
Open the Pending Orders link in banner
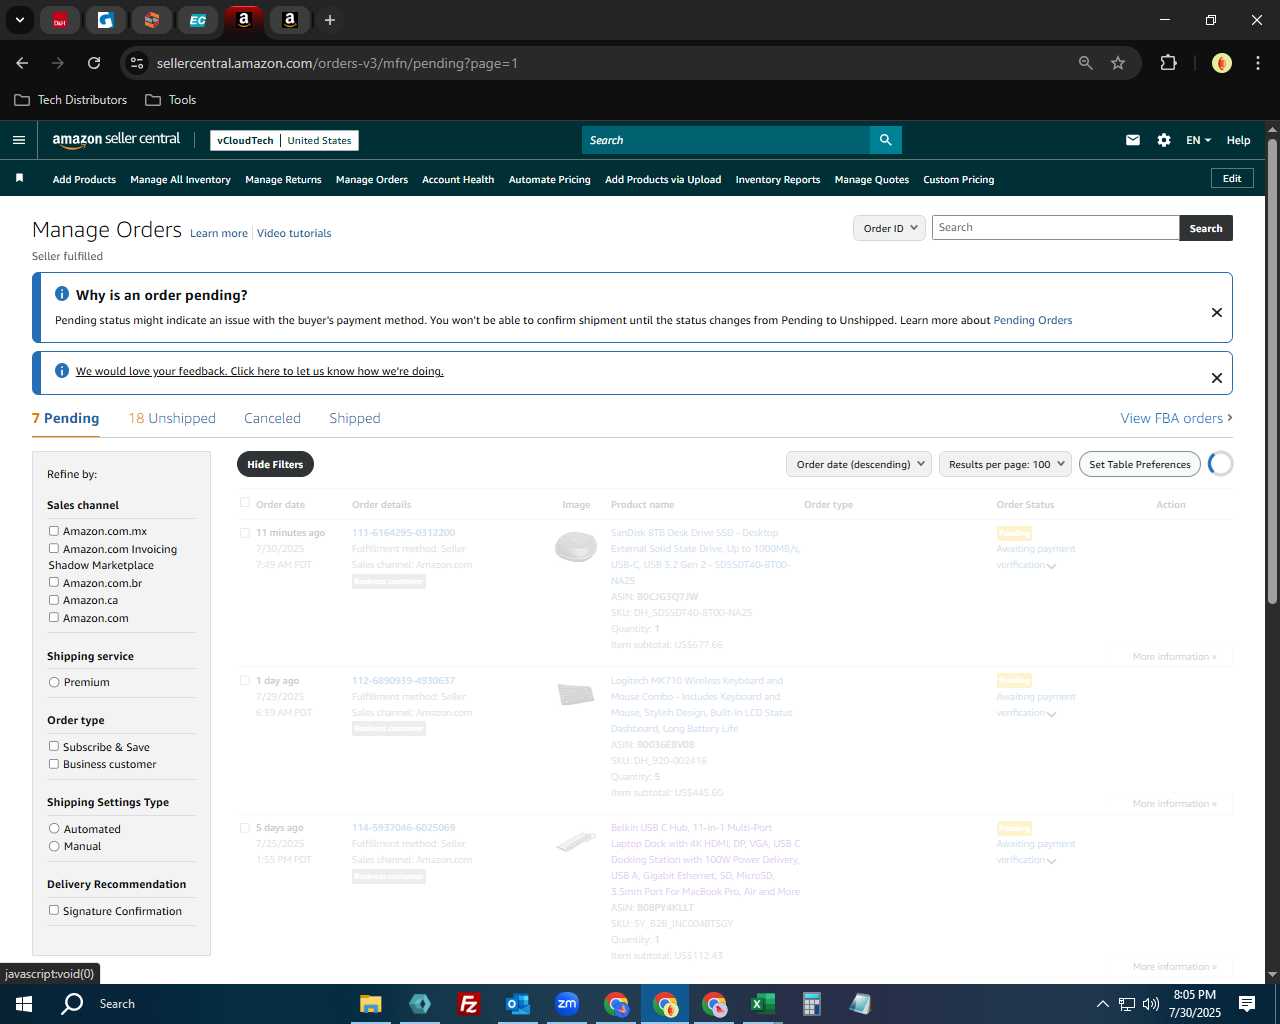(x=1032, y=320)
